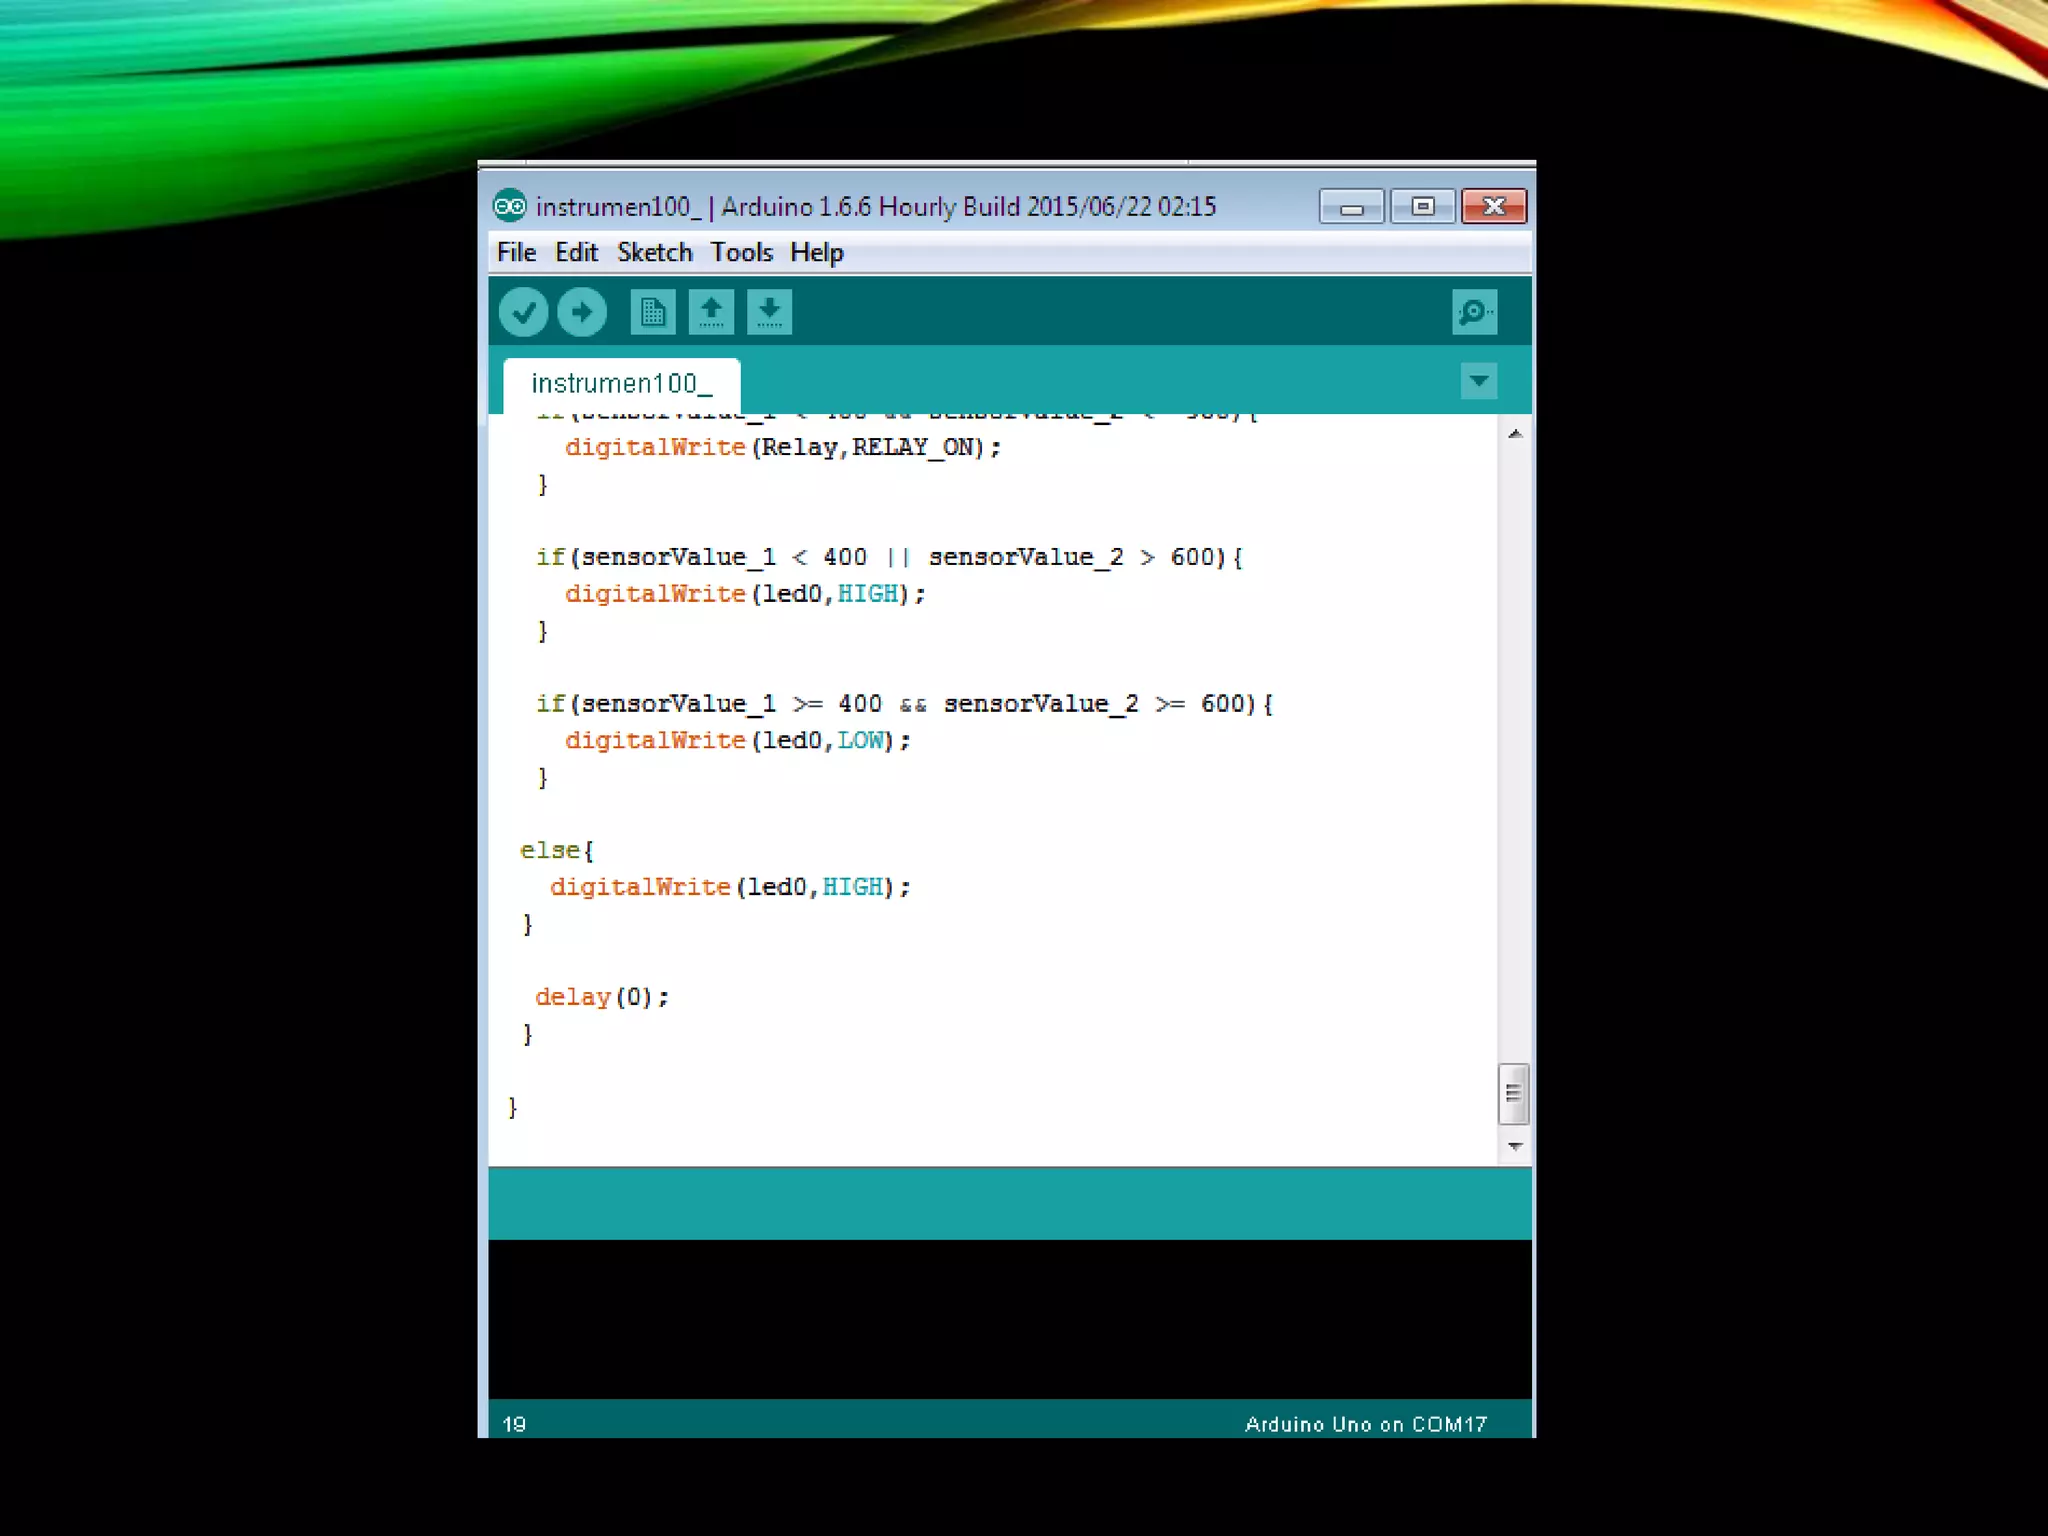The image size is (2048, 1536).
Task: Click the Arduino logo in title bar
Action: click(x=510, y=207)
